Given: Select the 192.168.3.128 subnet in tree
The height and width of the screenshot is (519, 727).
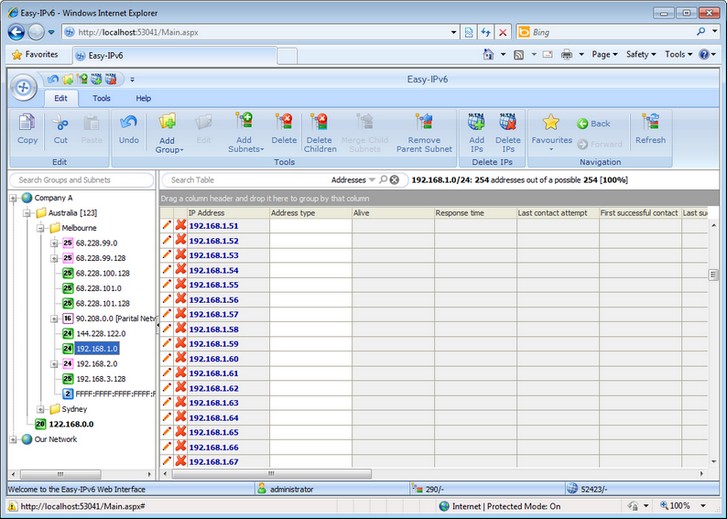Looking at the screenshot, I should (101, 379).
